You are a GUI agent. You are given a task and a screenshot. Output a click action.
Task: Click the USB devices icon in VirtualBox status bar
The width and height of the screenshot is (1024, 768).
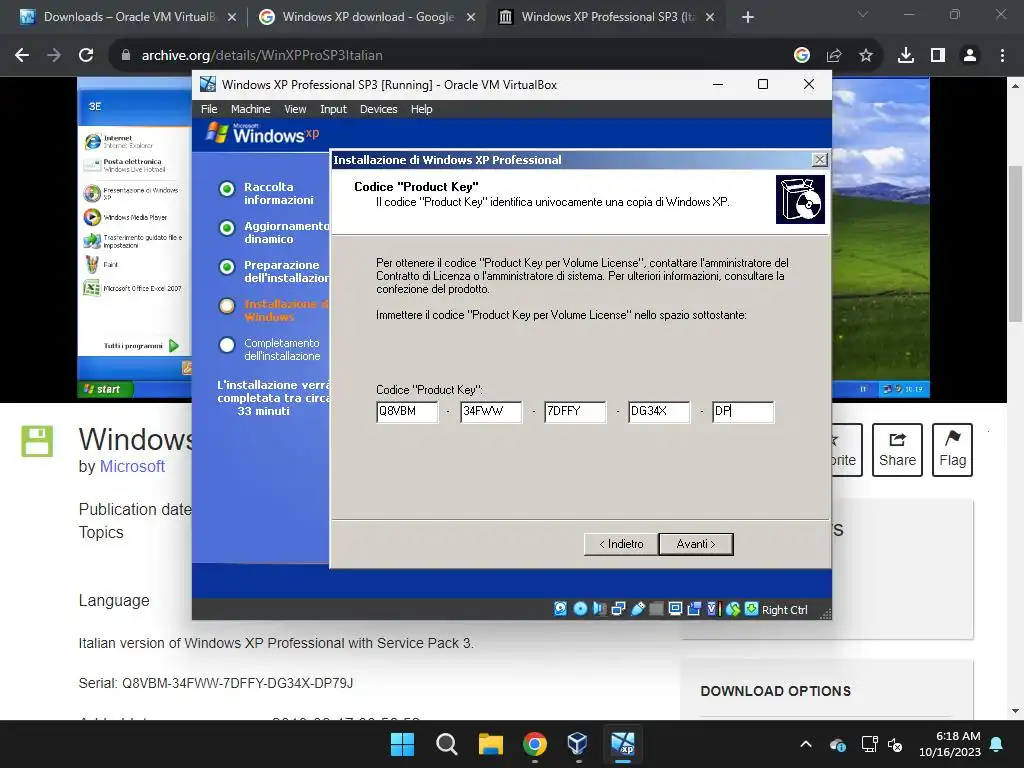637,609
